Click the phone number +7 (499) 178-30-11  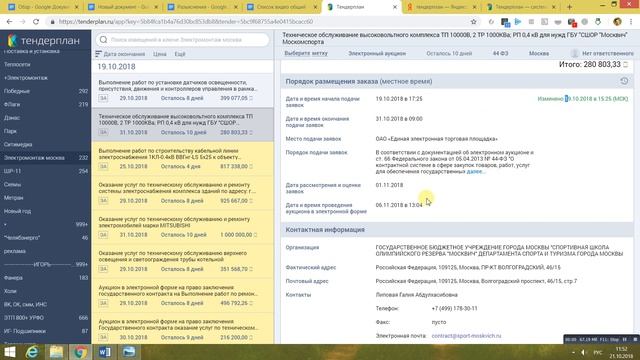point(454,309)
